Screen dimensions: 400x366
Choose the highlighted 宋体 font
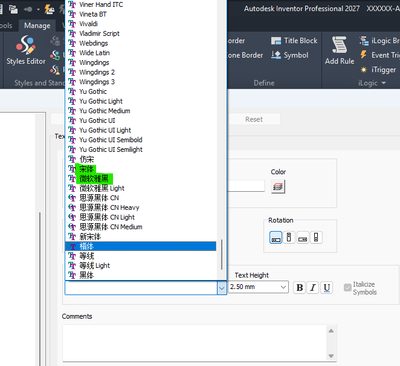(140, 169)
